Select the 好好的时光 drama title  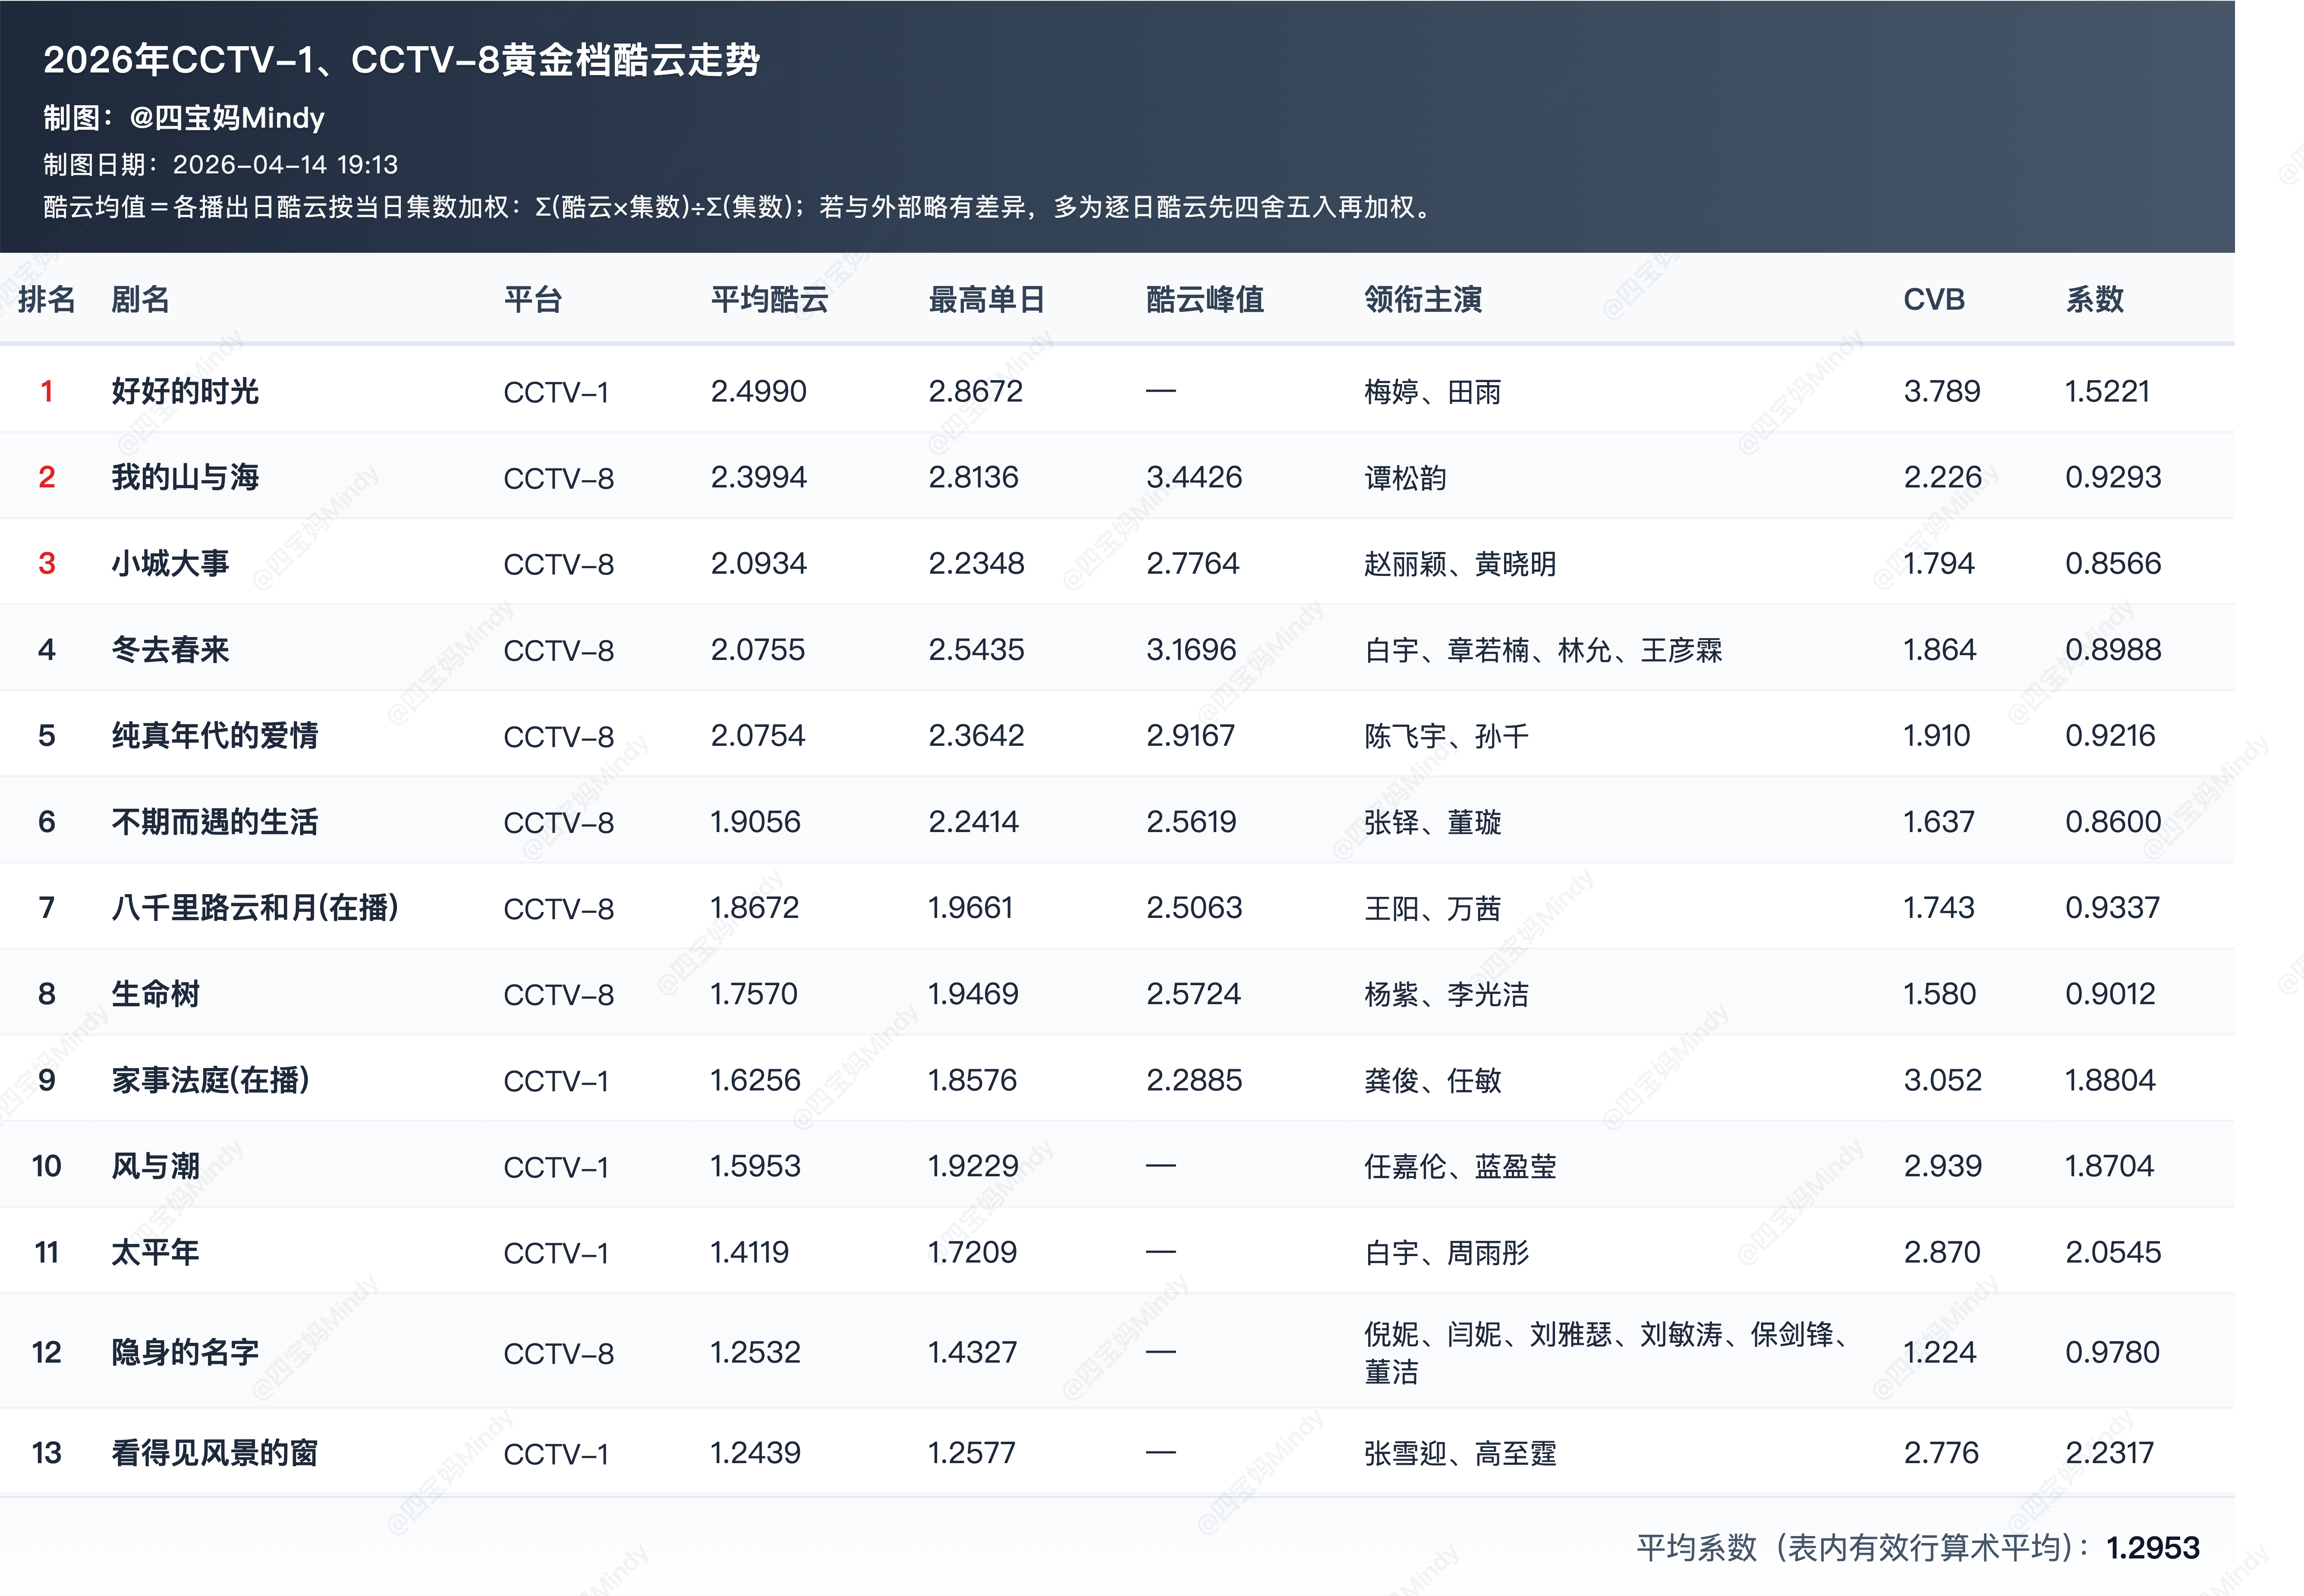coord(185,391)
